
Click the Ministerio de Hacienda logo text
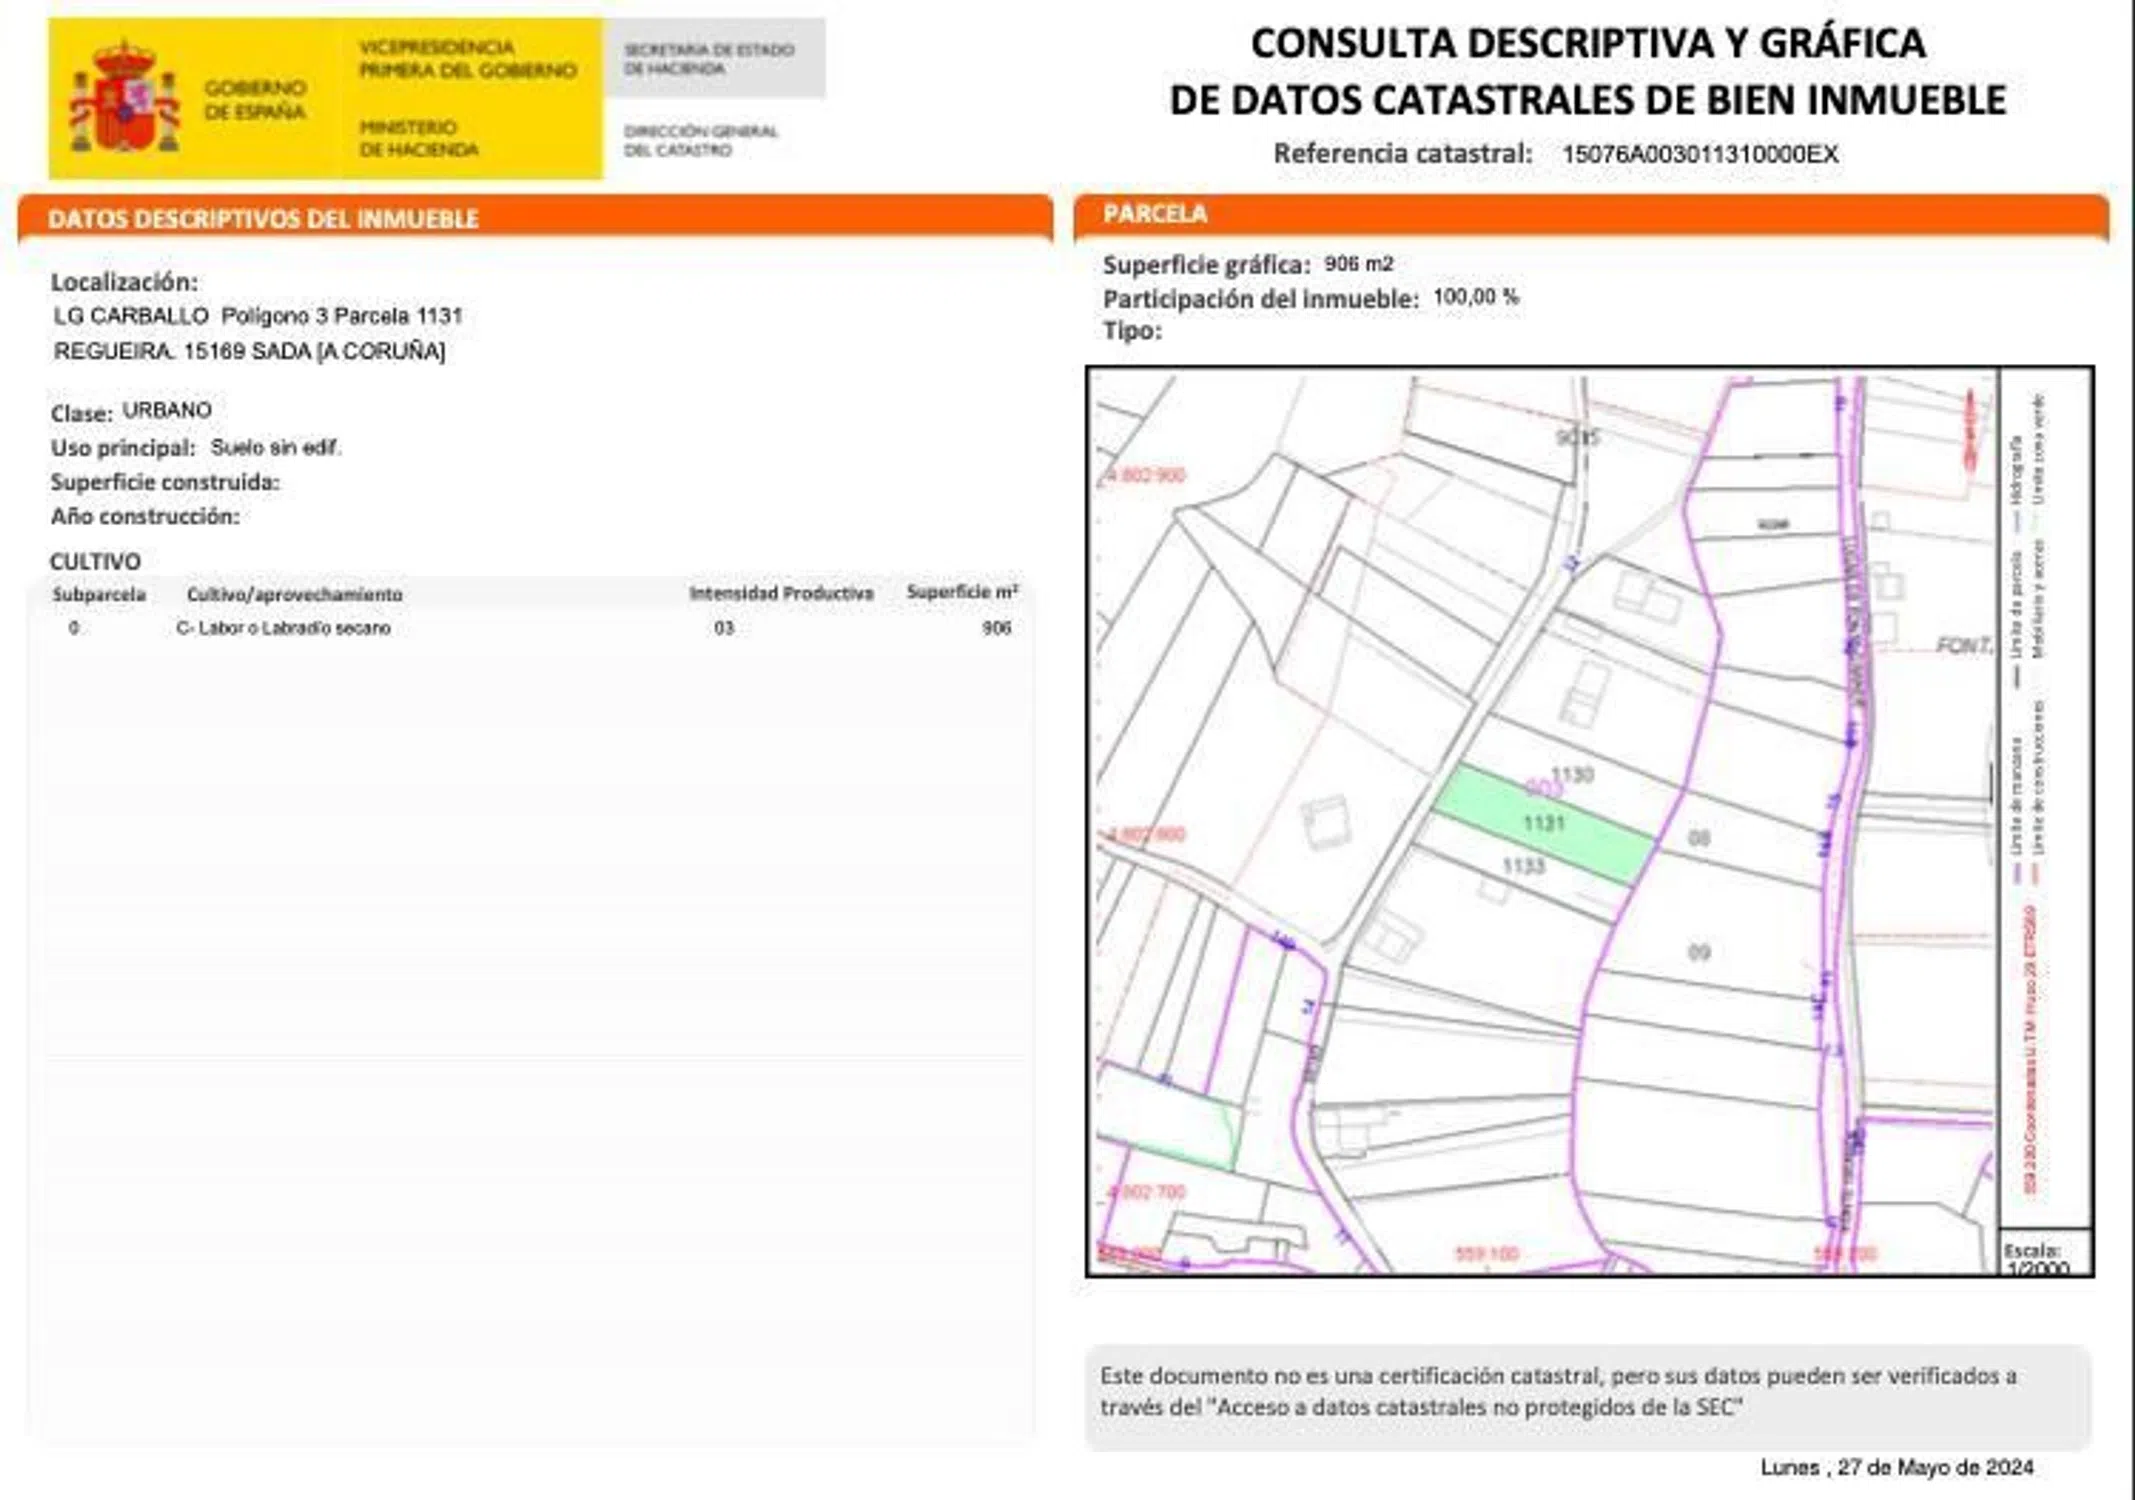tap(418, 139)
